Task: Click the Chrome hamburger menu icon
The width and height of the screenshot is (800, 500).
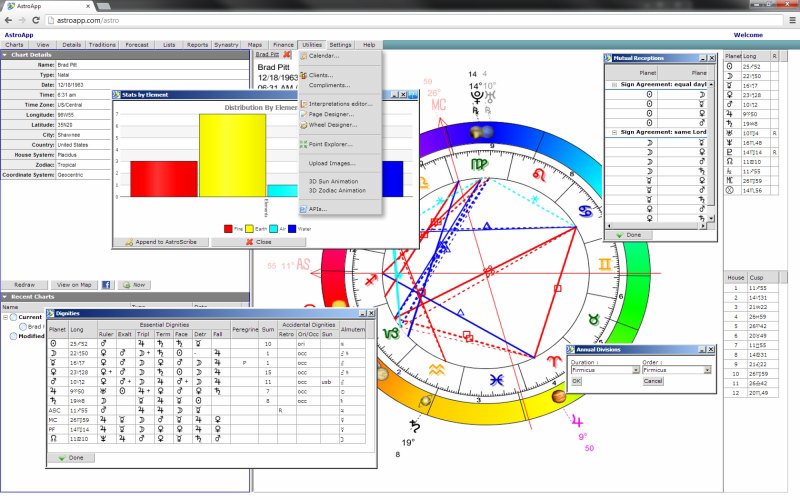Action: (790, 19)
